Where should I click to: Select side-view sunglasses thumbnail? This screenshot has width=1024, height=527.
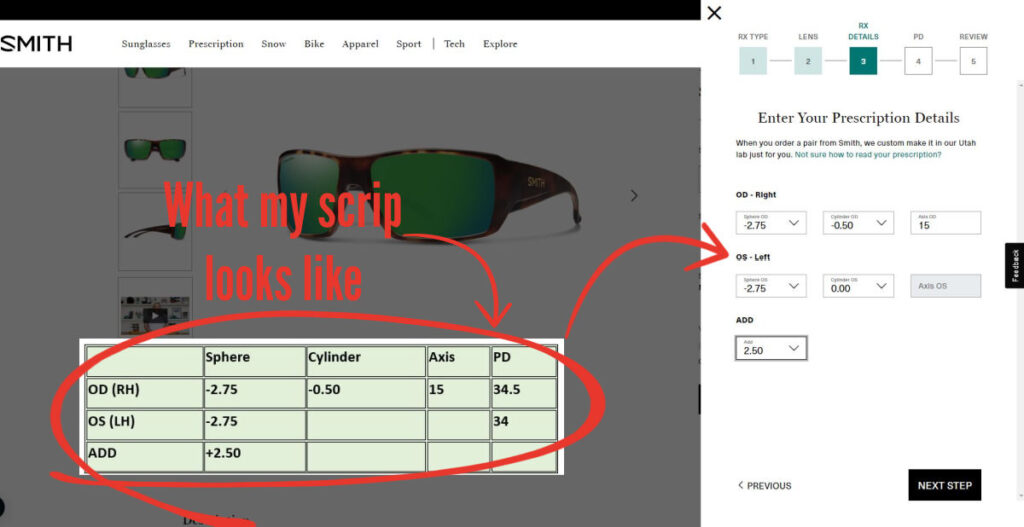tap(155, 231)
